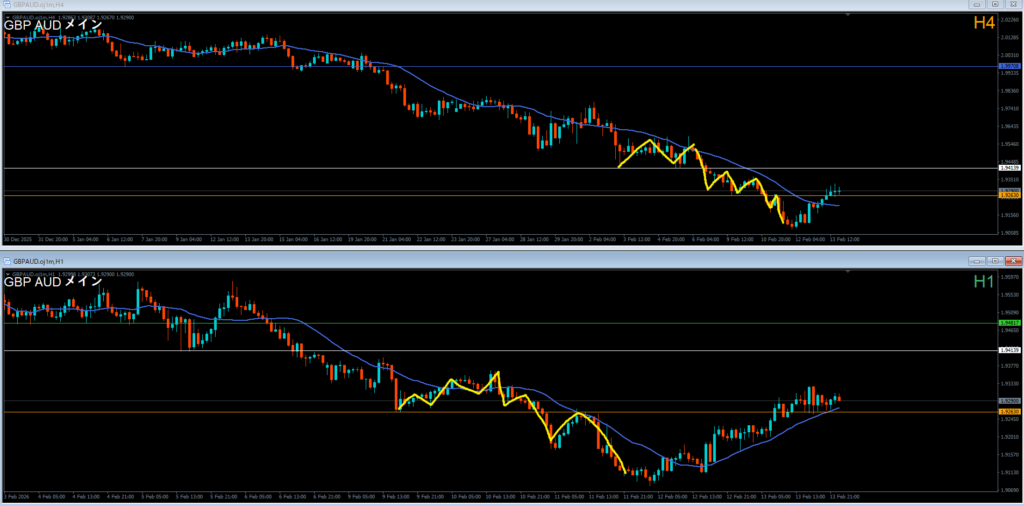The width and height of the screenshot is (1024, 506).
Task: Toggle one-click trading arrow on H1 chart
Action: coord(5,273)
